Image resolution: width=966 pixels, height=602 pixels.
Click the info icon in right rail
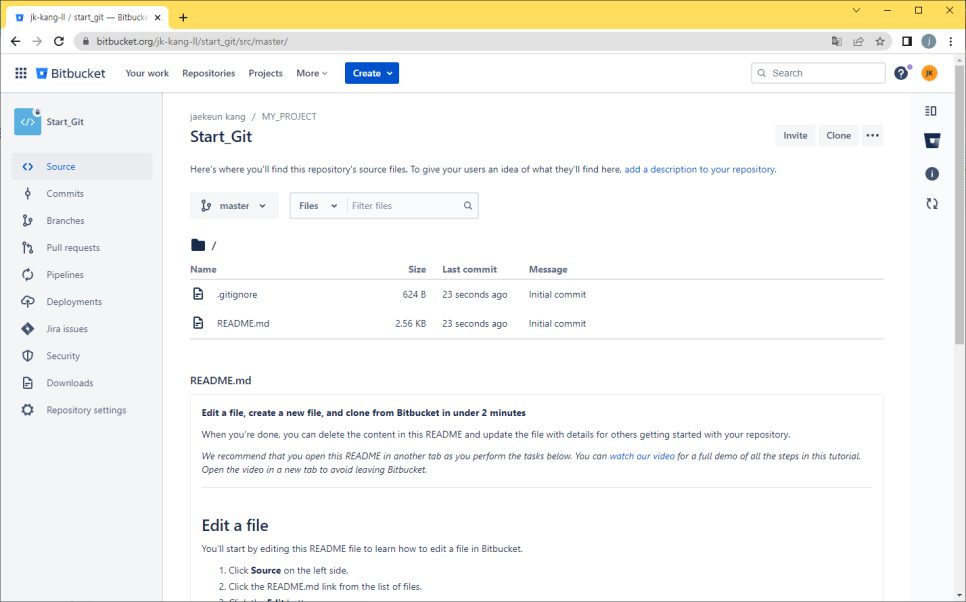[932, 174]
